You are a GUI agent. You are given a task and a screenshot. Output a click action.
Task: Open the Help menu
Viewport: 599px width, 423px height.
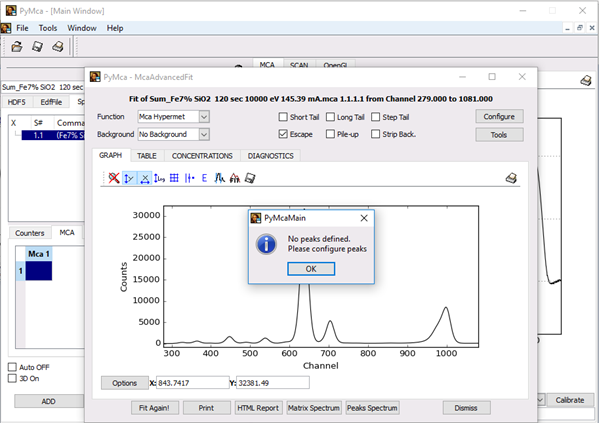pos(115,28)
